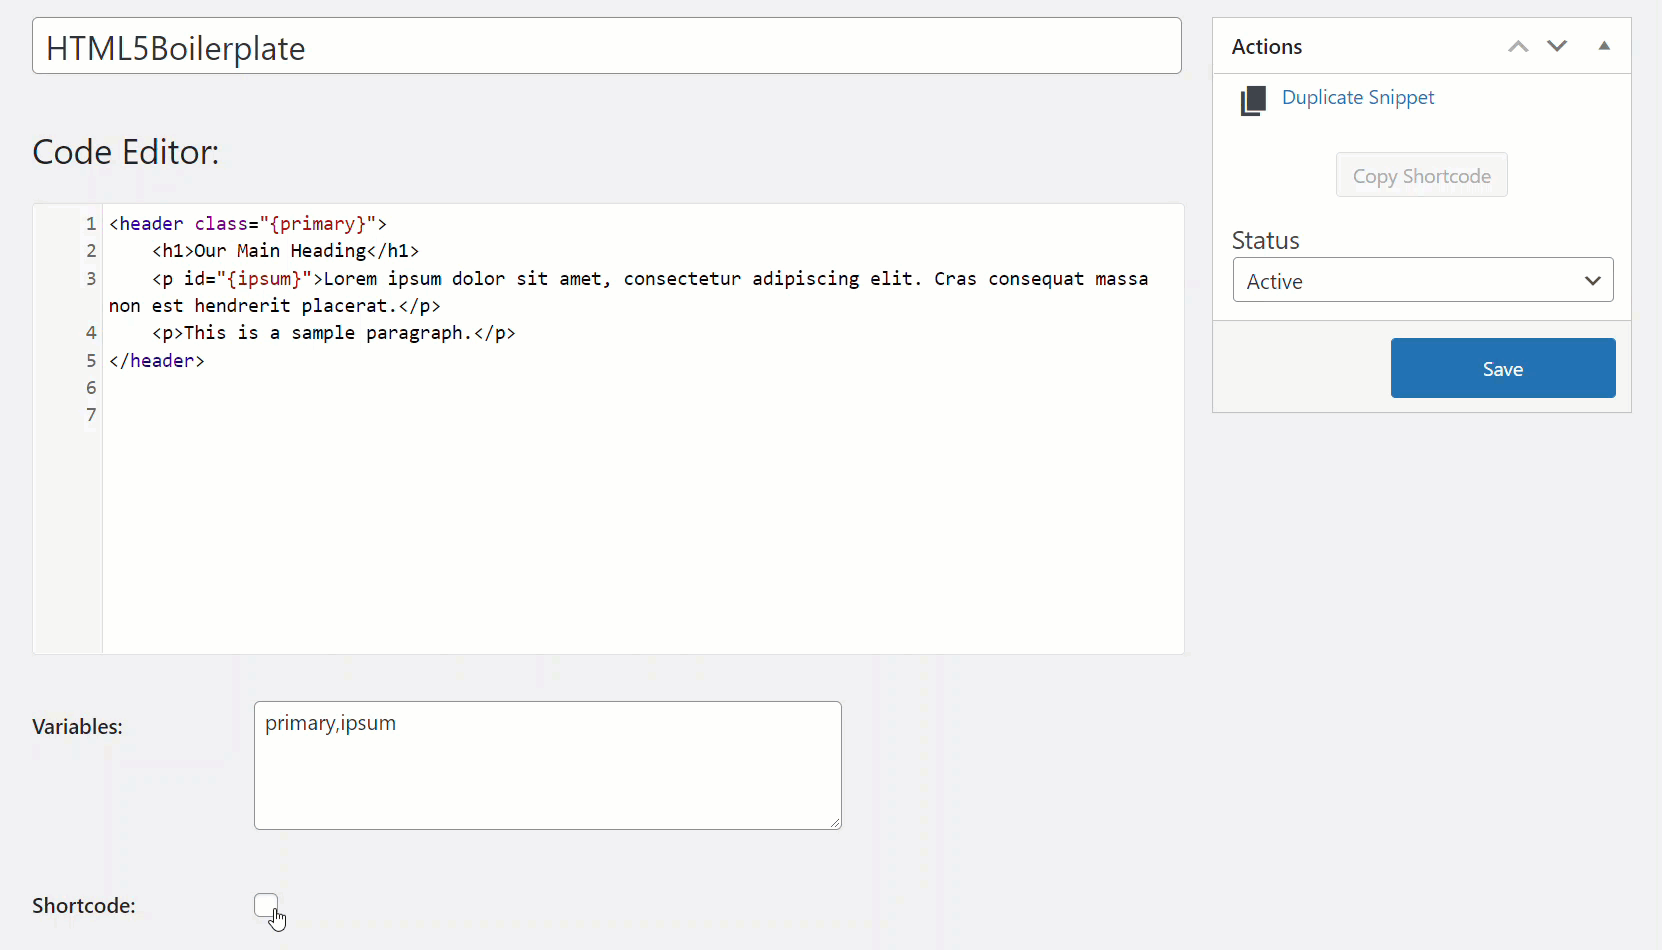
Task: Enable the Shortcode checkbox
Action: tap(266, 905)
